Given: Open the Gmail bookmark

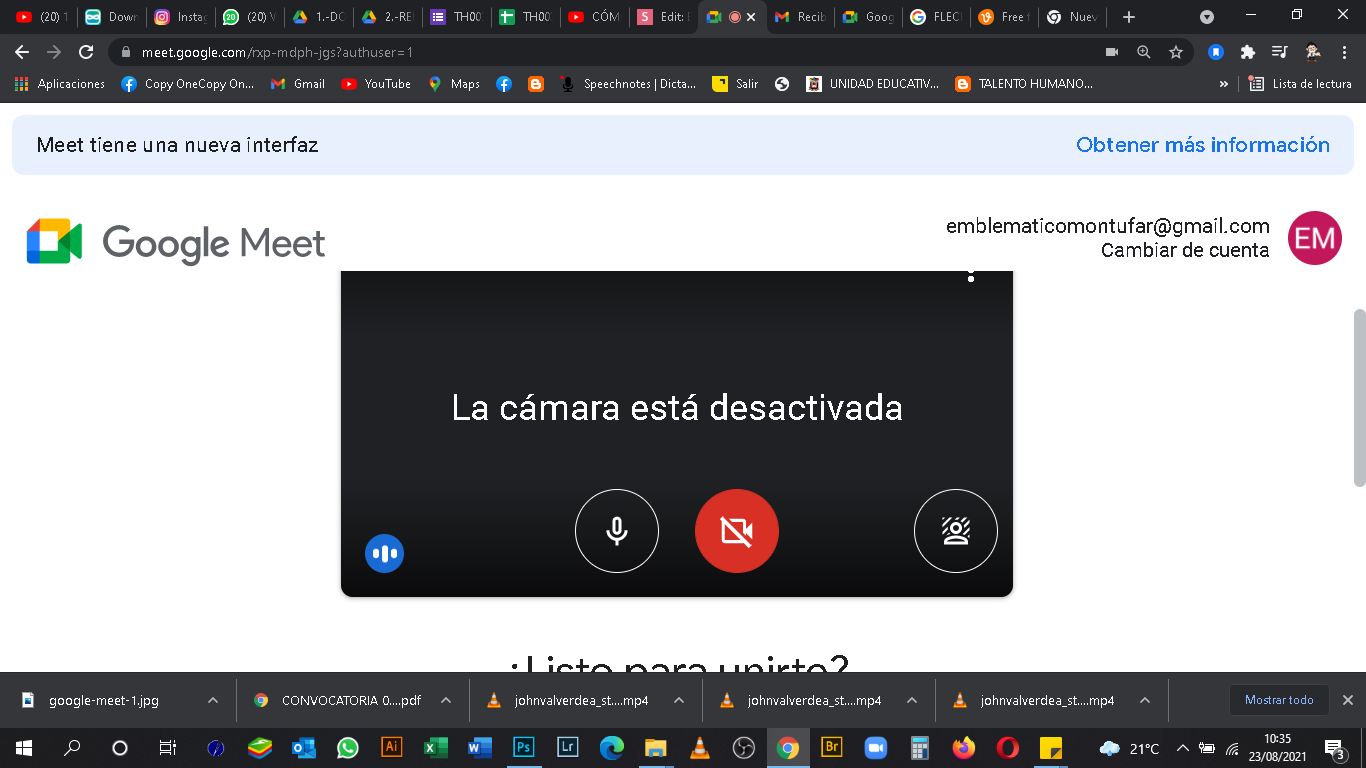Looking at the screenshot, I should point(298,84).
